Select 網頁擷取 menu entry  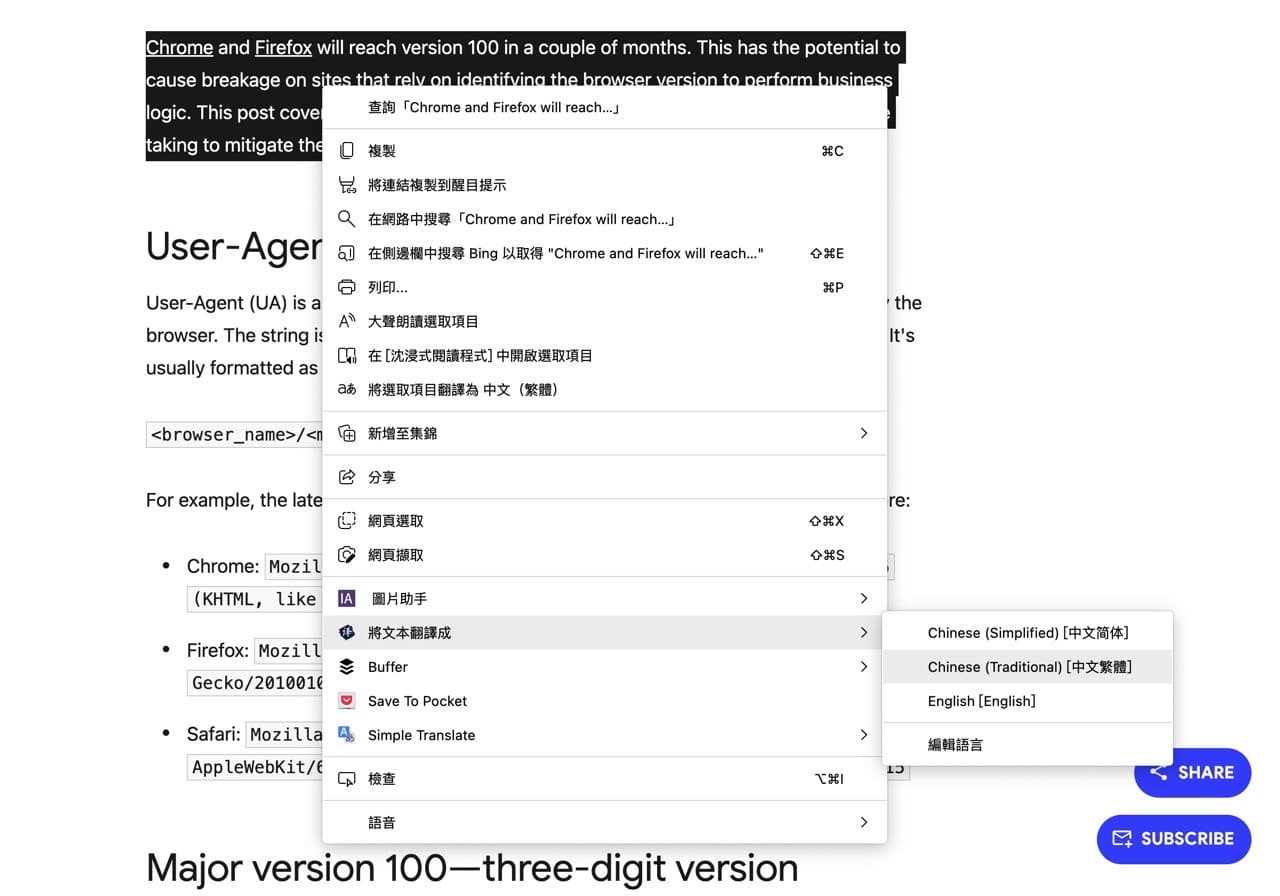(604, 555)
